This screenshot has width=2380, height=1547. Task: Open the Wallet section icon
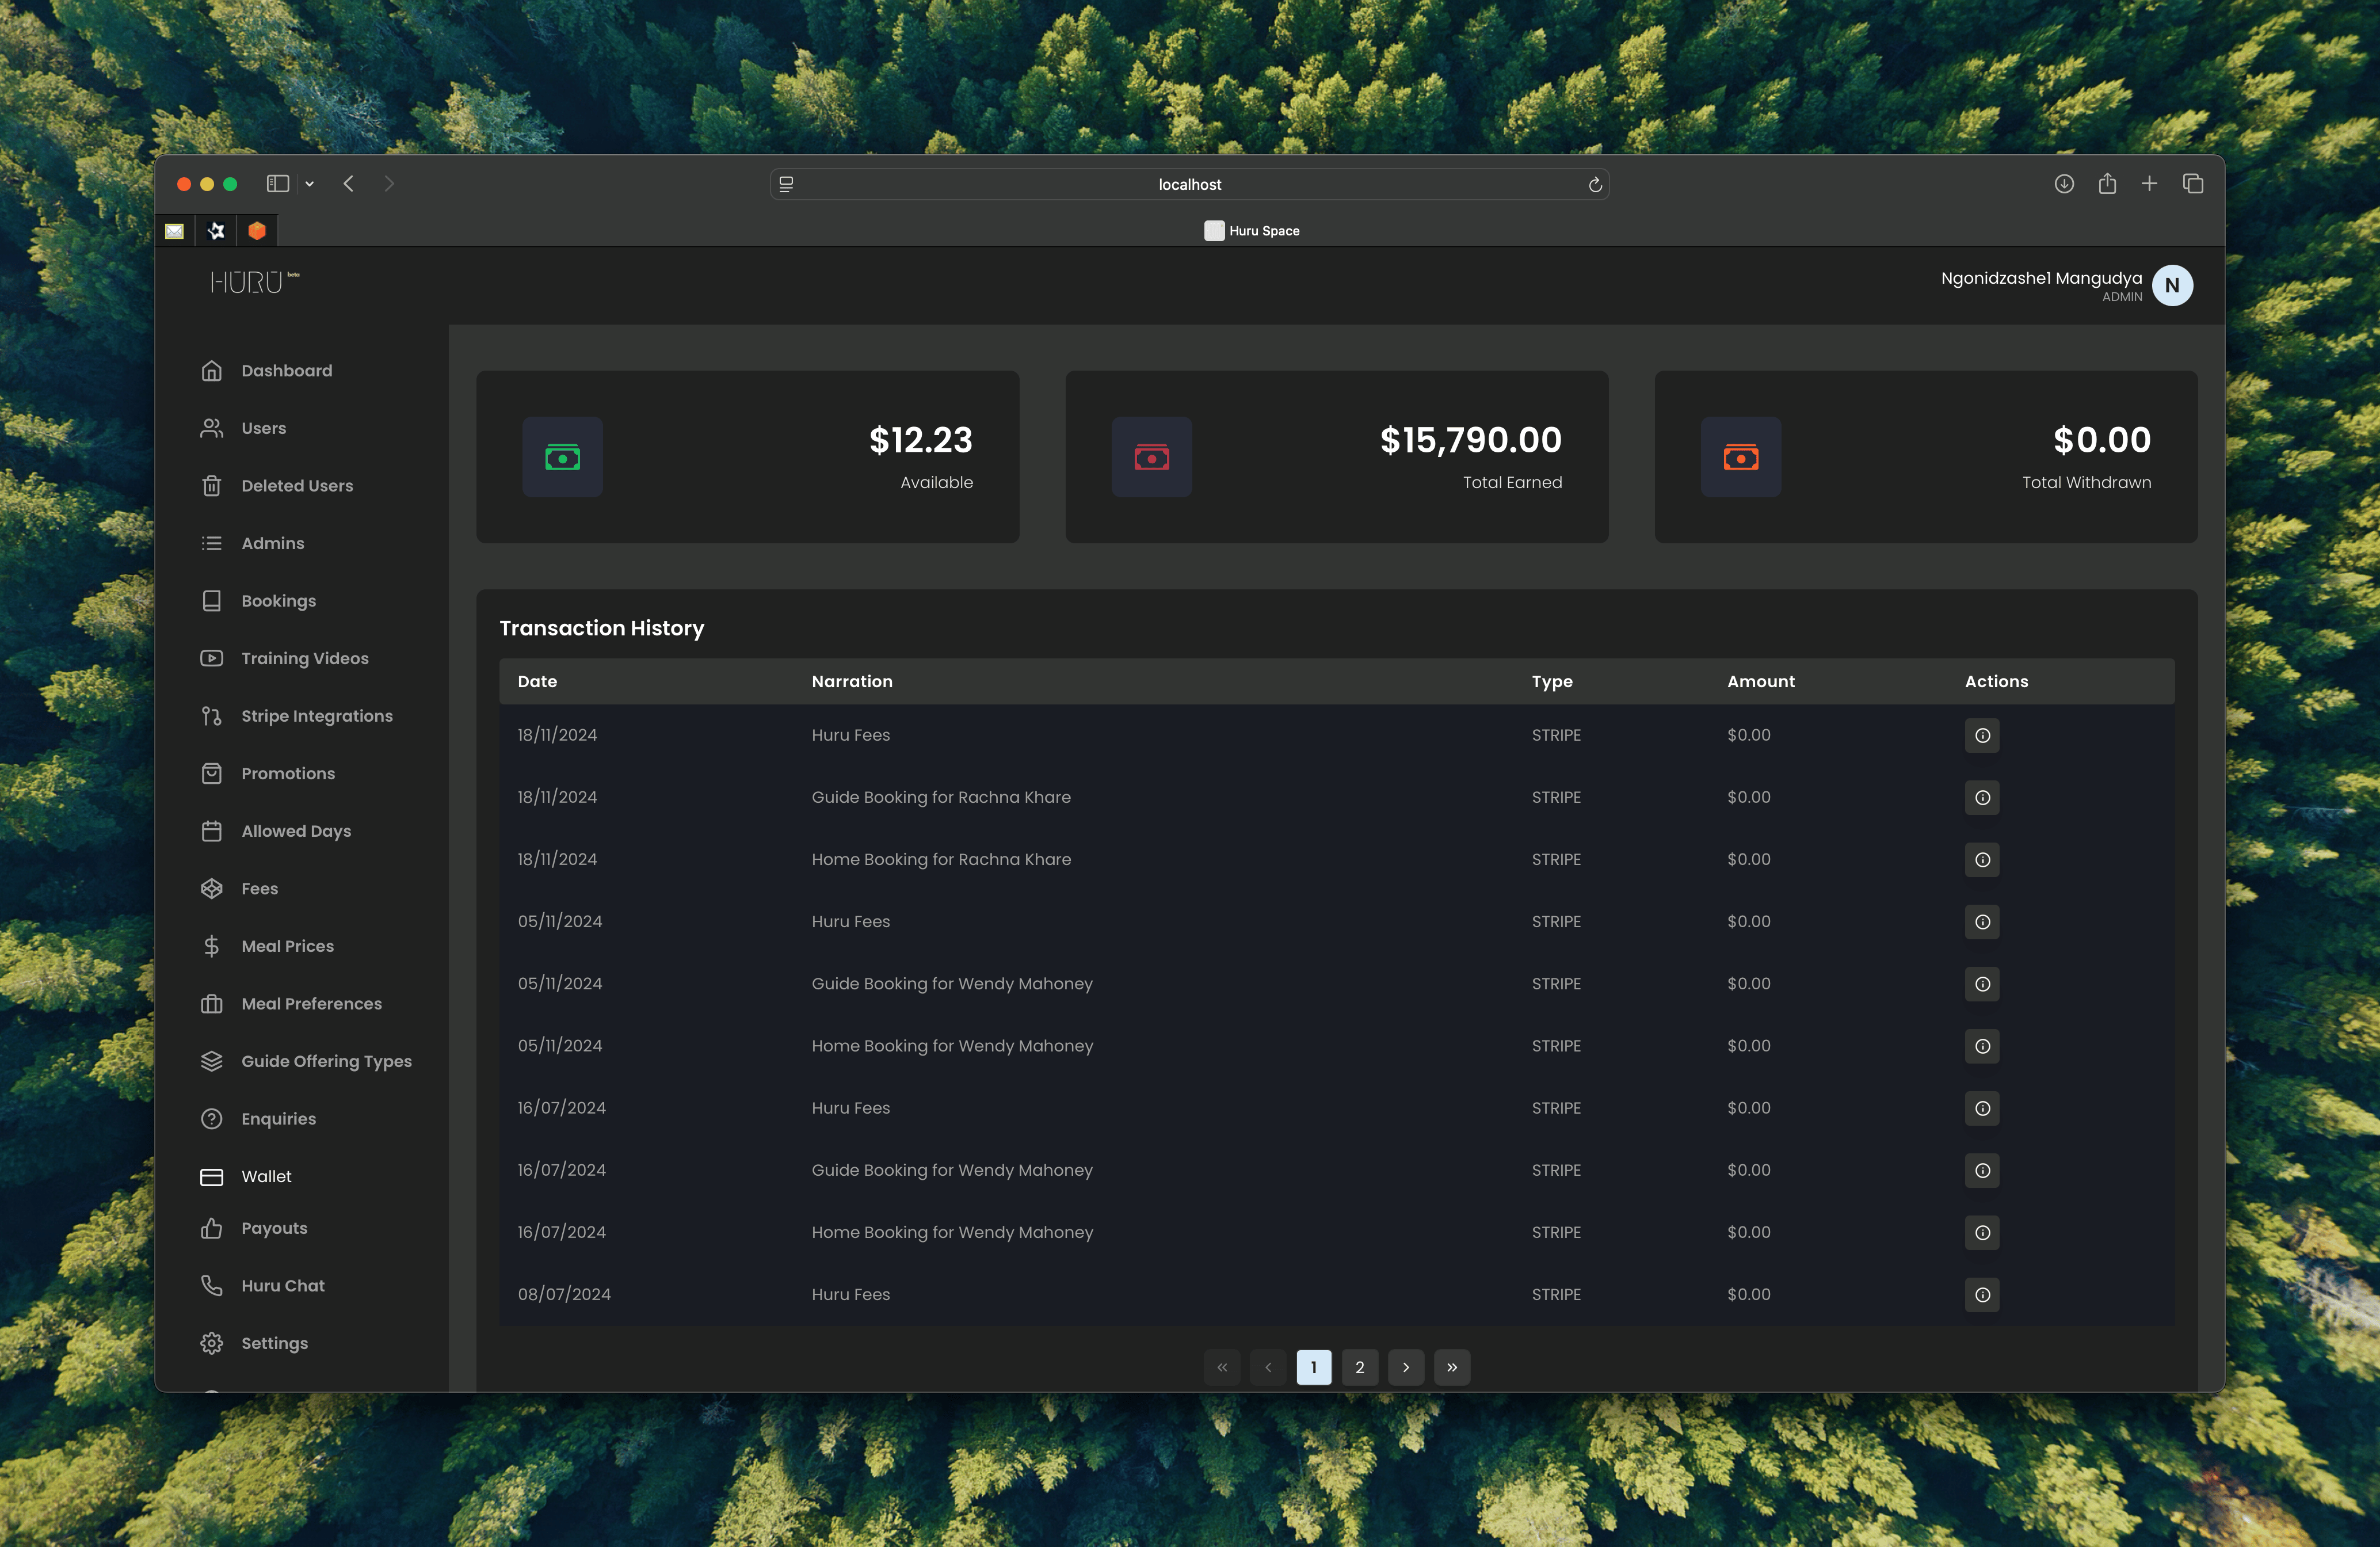pos(212,1177)
